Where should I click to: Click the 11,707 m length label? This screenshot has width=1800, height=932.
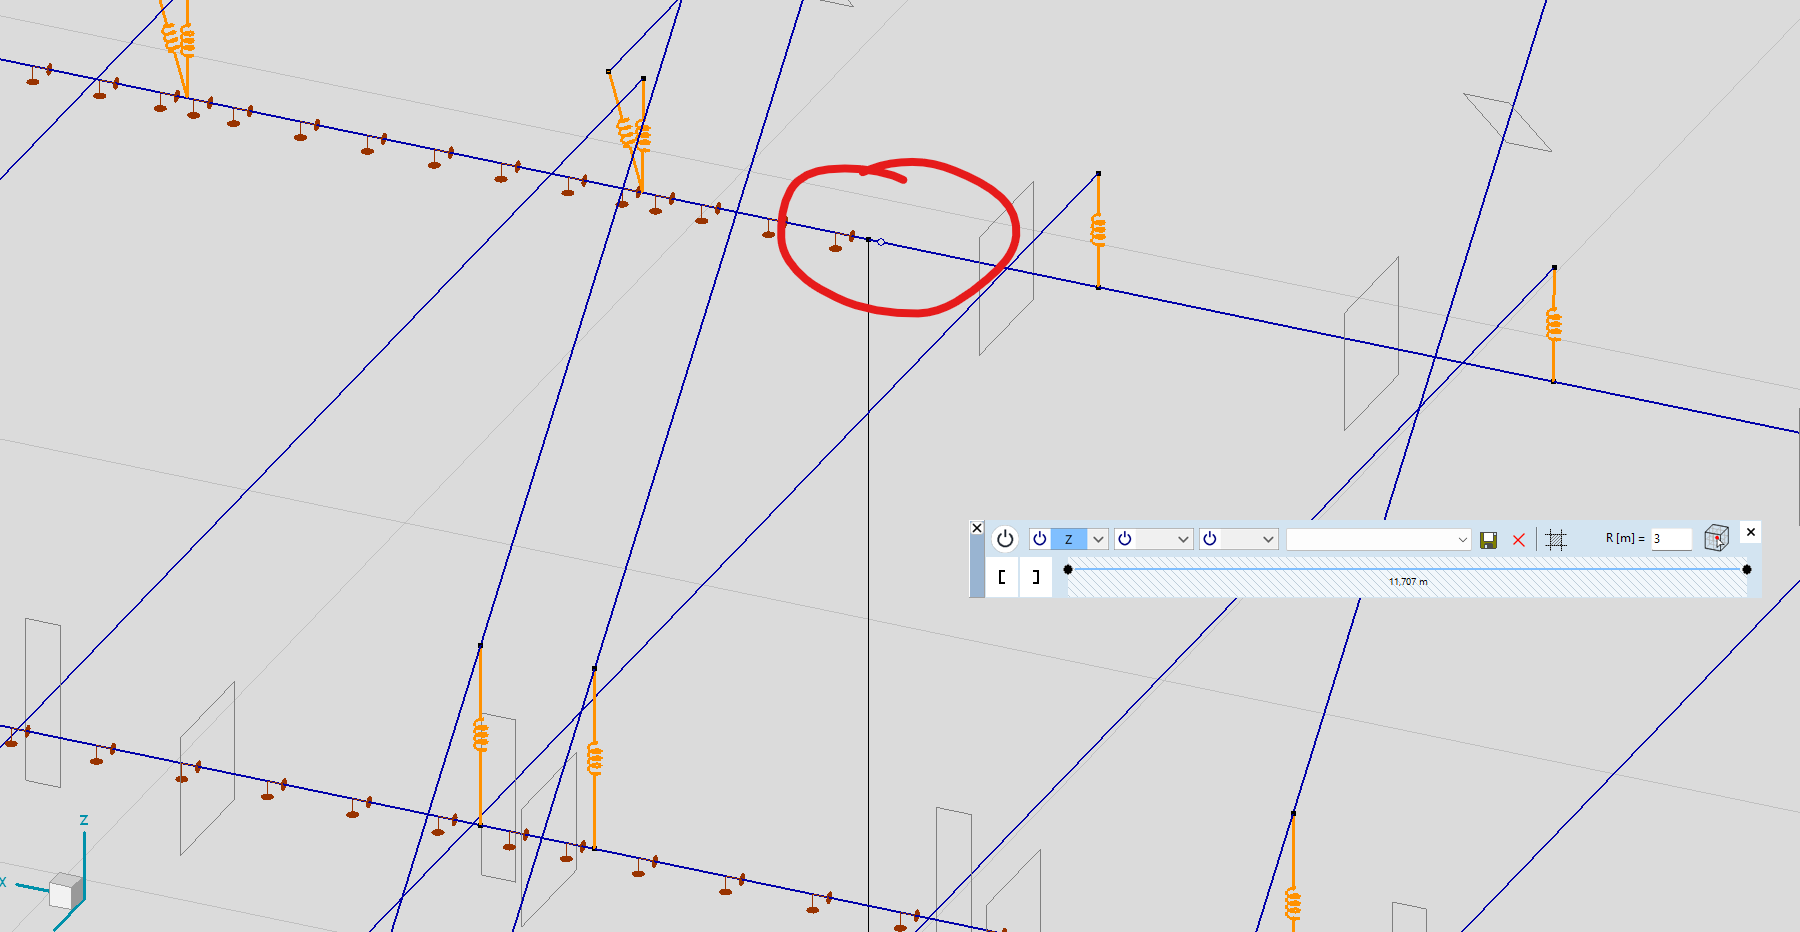(1408, 582)
